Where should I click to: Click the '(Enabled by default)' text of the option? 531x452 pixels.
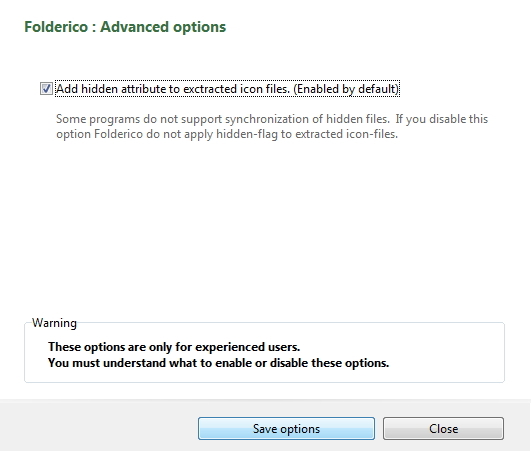[346, 89]
